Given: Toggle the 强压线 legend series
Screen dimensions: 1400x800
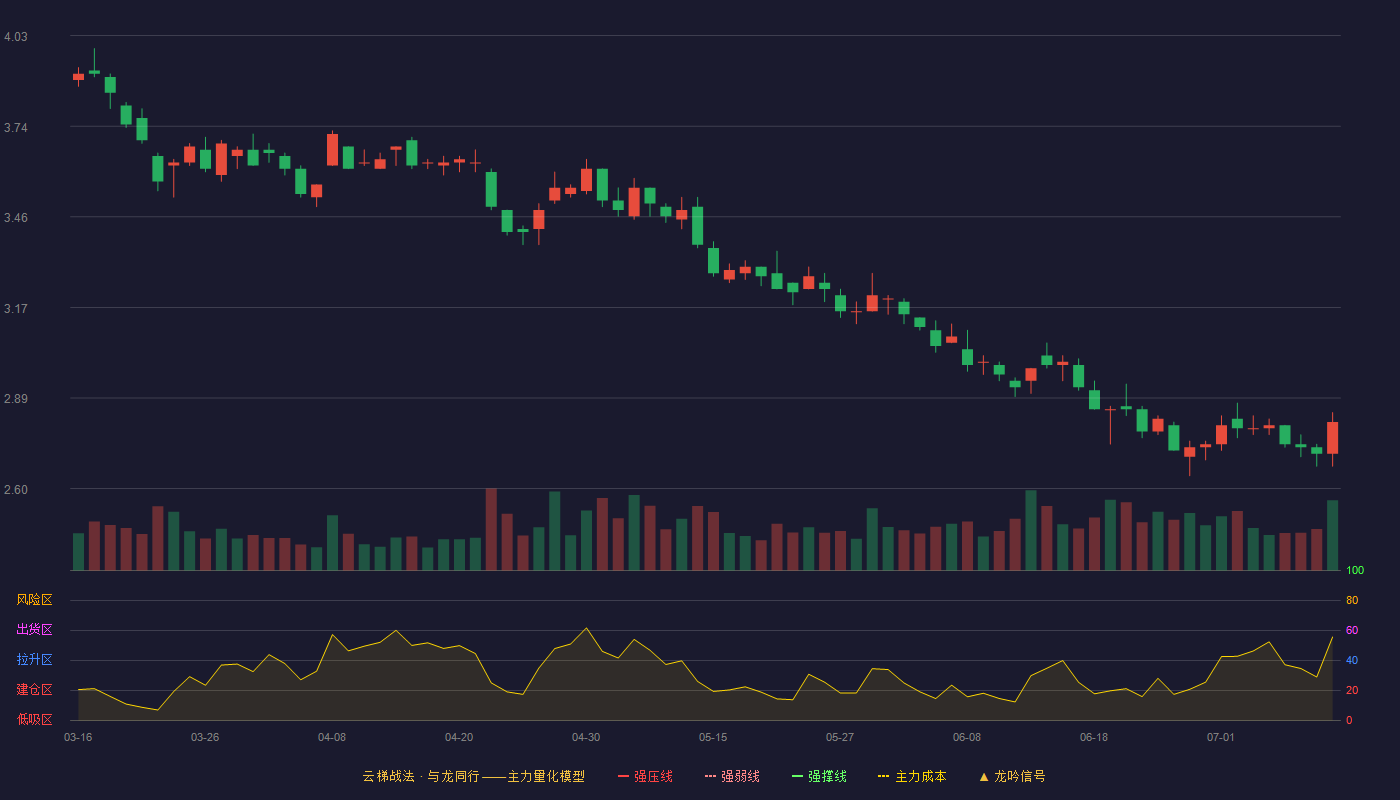Looking at the screenshot, I should pyautogui.click(x=645, y=776).
